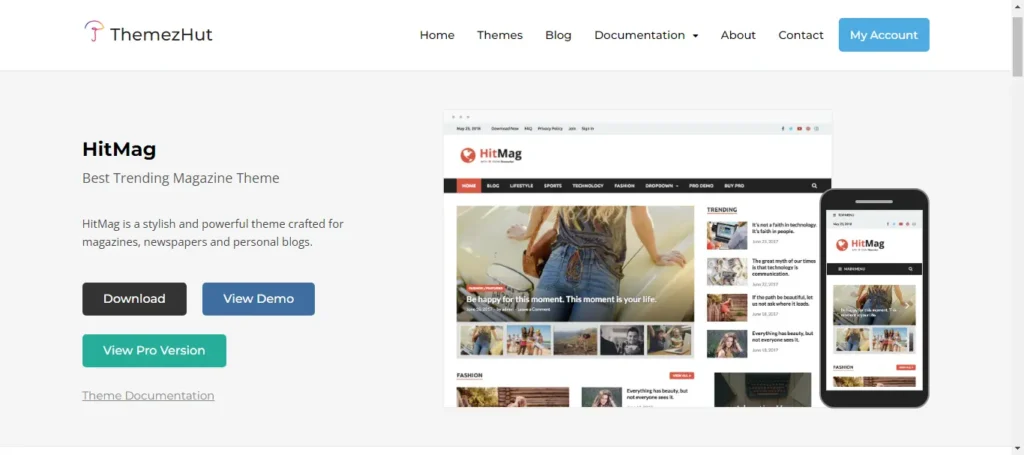Viewport: 1024px width, 455px height.
Task: Click the HitMag mobile phone preview
Action: click(874, 298)
